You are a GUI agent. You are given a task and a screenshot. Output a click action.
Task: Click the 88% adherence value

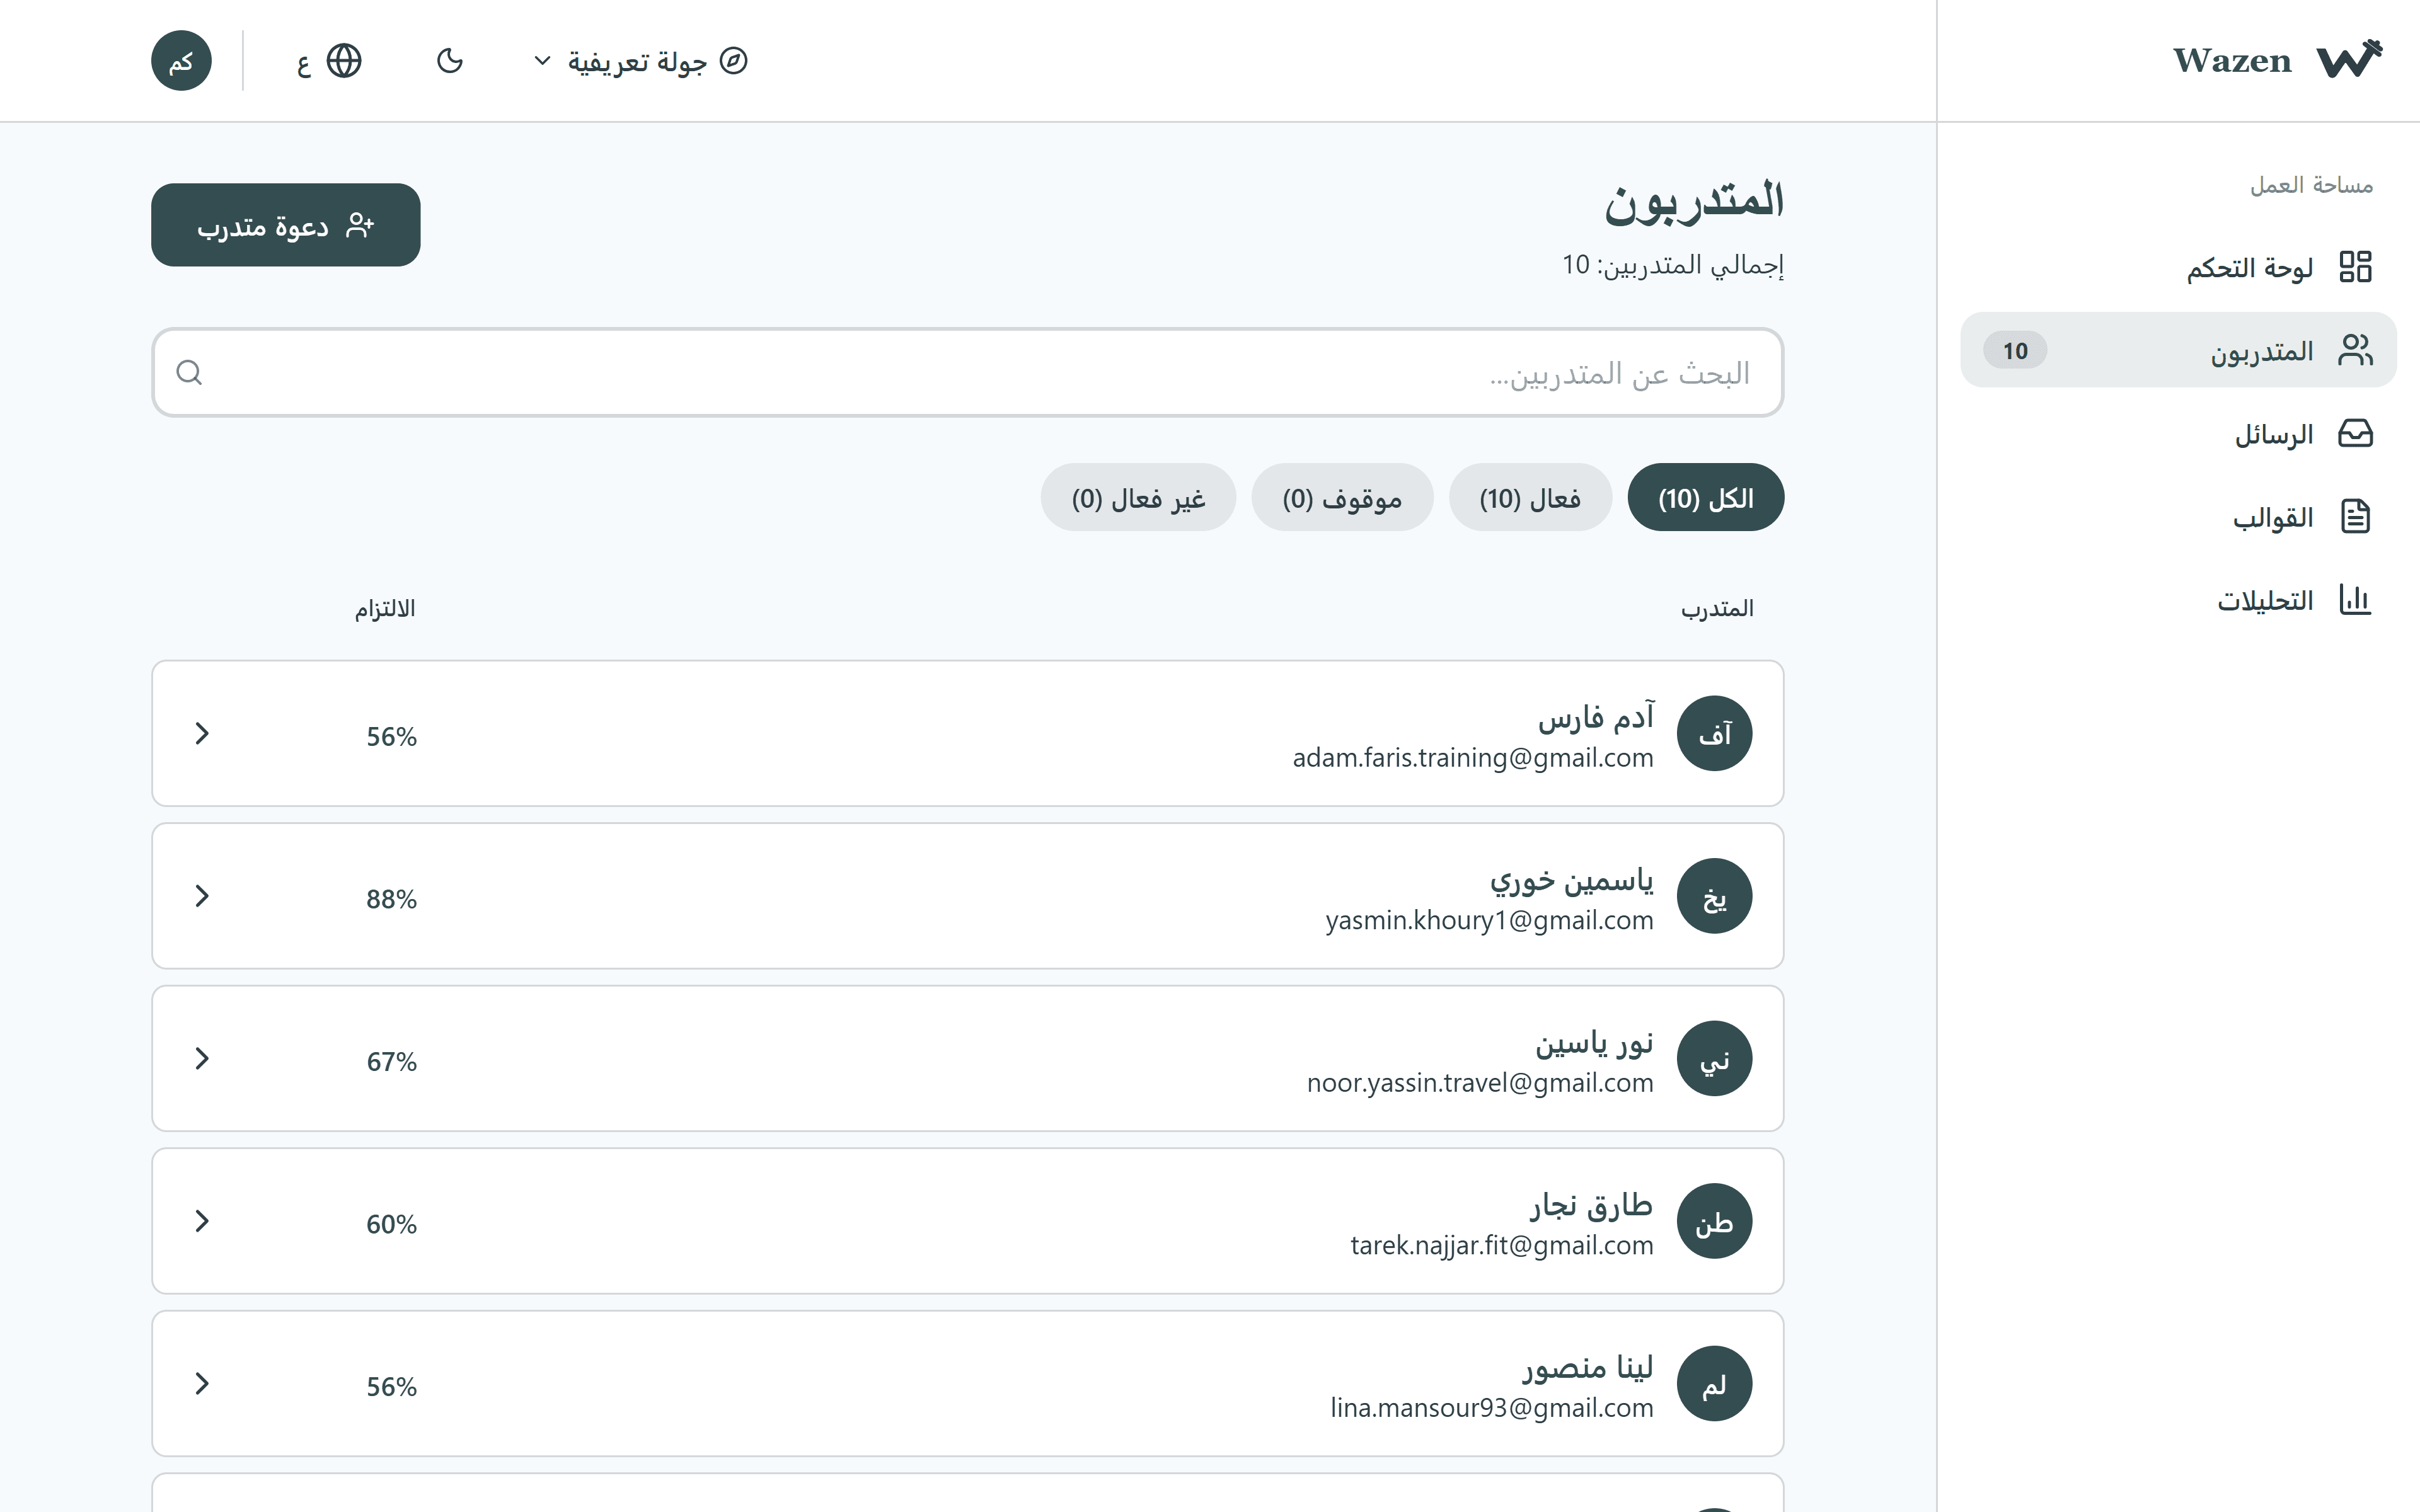[x=391, y=900]
